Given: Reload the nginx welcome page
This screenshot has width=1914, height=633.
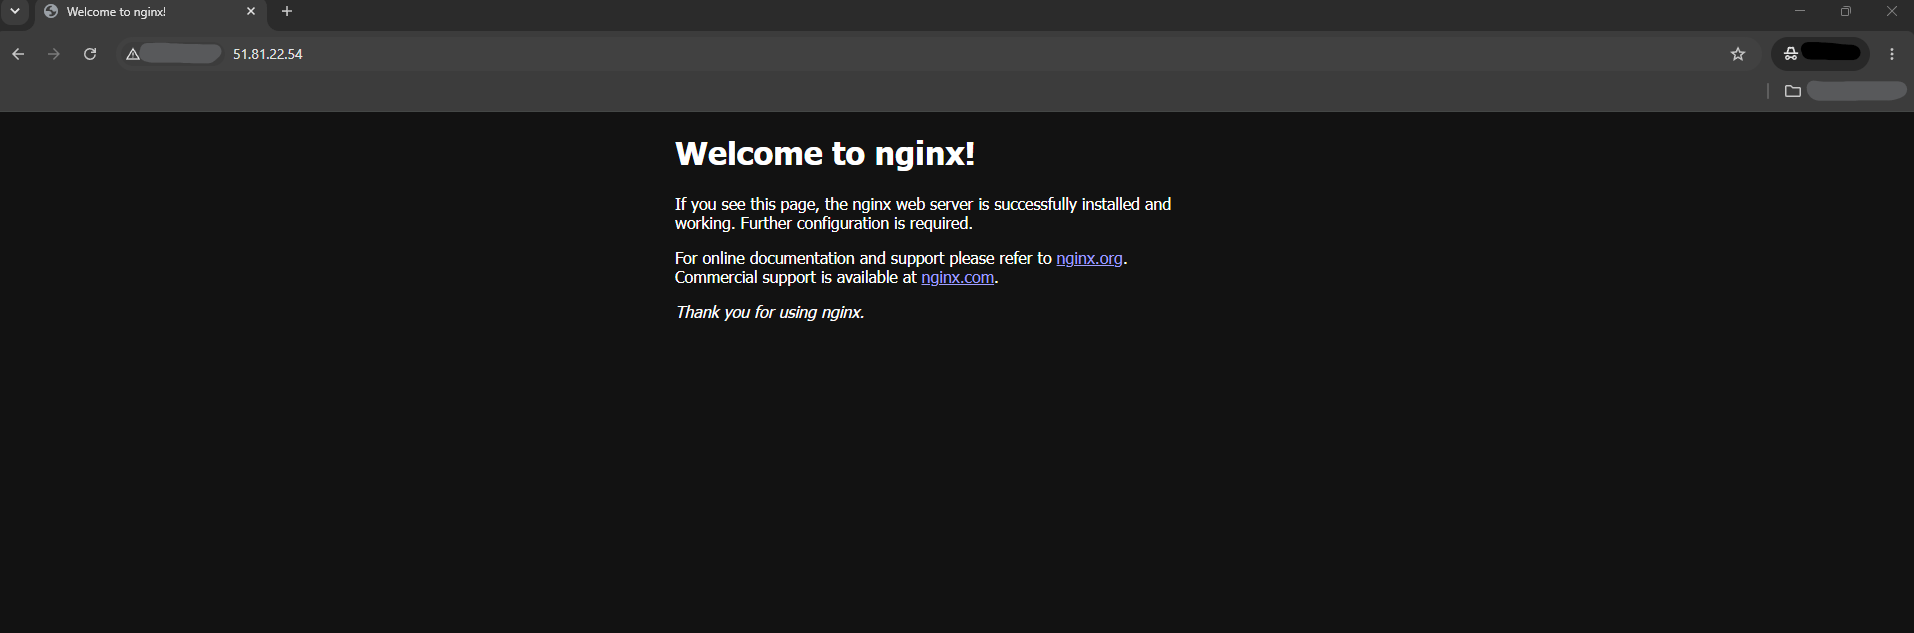Looking at the screenshot, I should [90, 54].
